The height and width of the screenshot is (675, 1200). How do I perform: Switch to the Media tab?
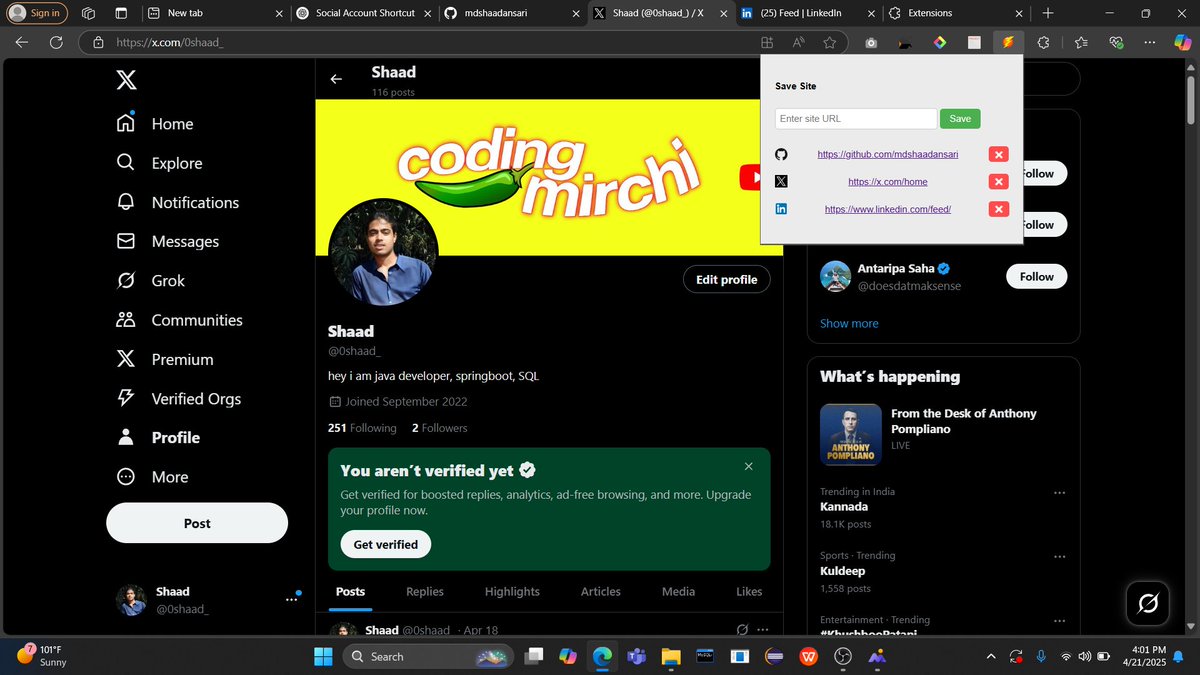[678, 591]
